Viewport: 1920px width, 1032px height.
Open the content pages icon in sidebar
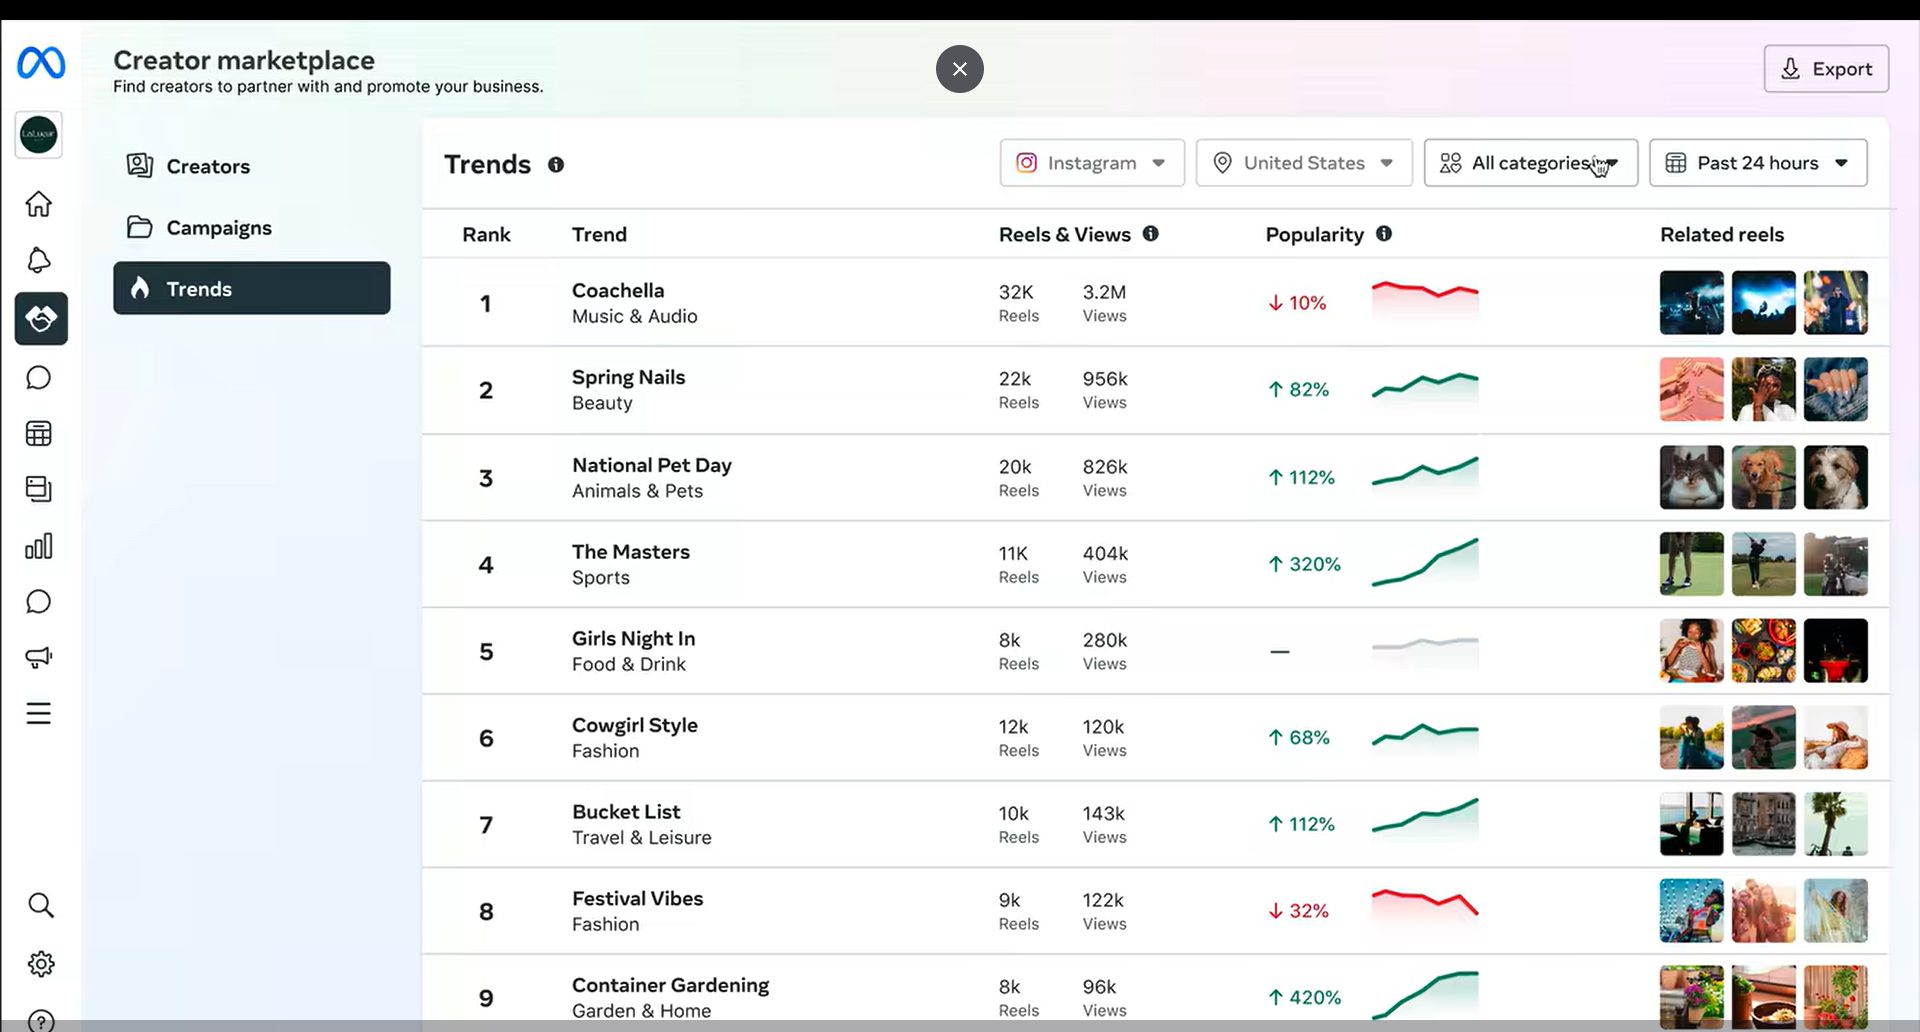[39, 489]
